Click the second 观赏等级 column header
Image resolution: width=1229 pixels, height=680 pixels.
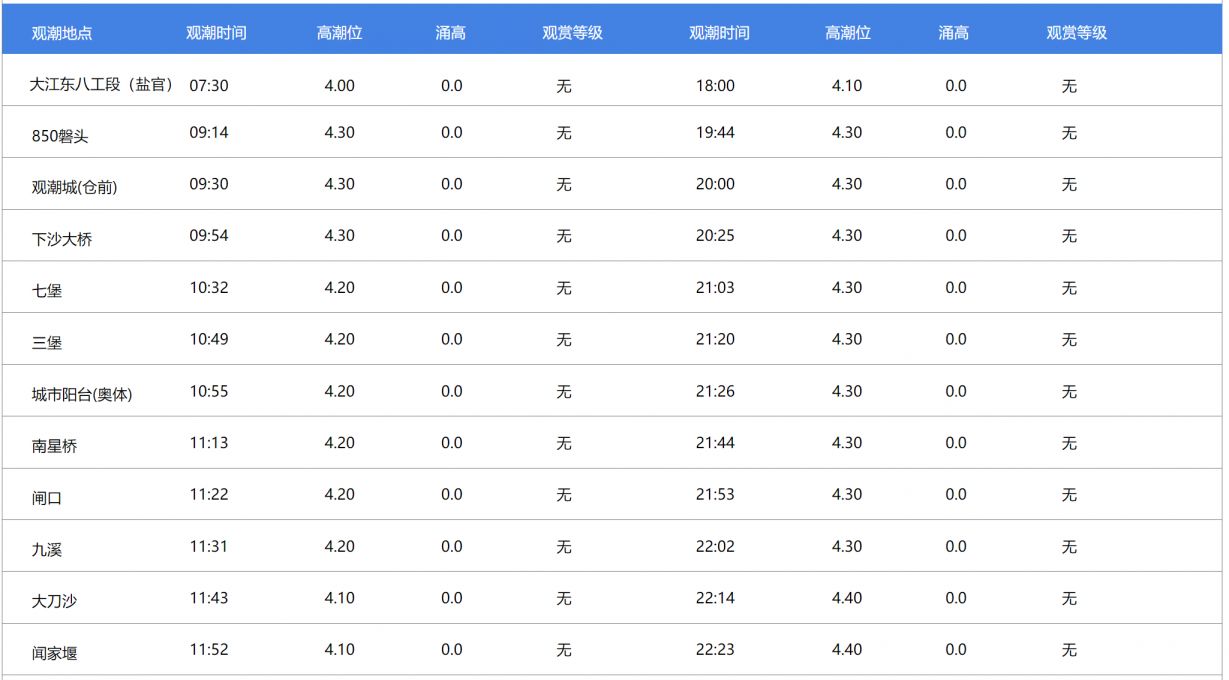click(1076, 33)
